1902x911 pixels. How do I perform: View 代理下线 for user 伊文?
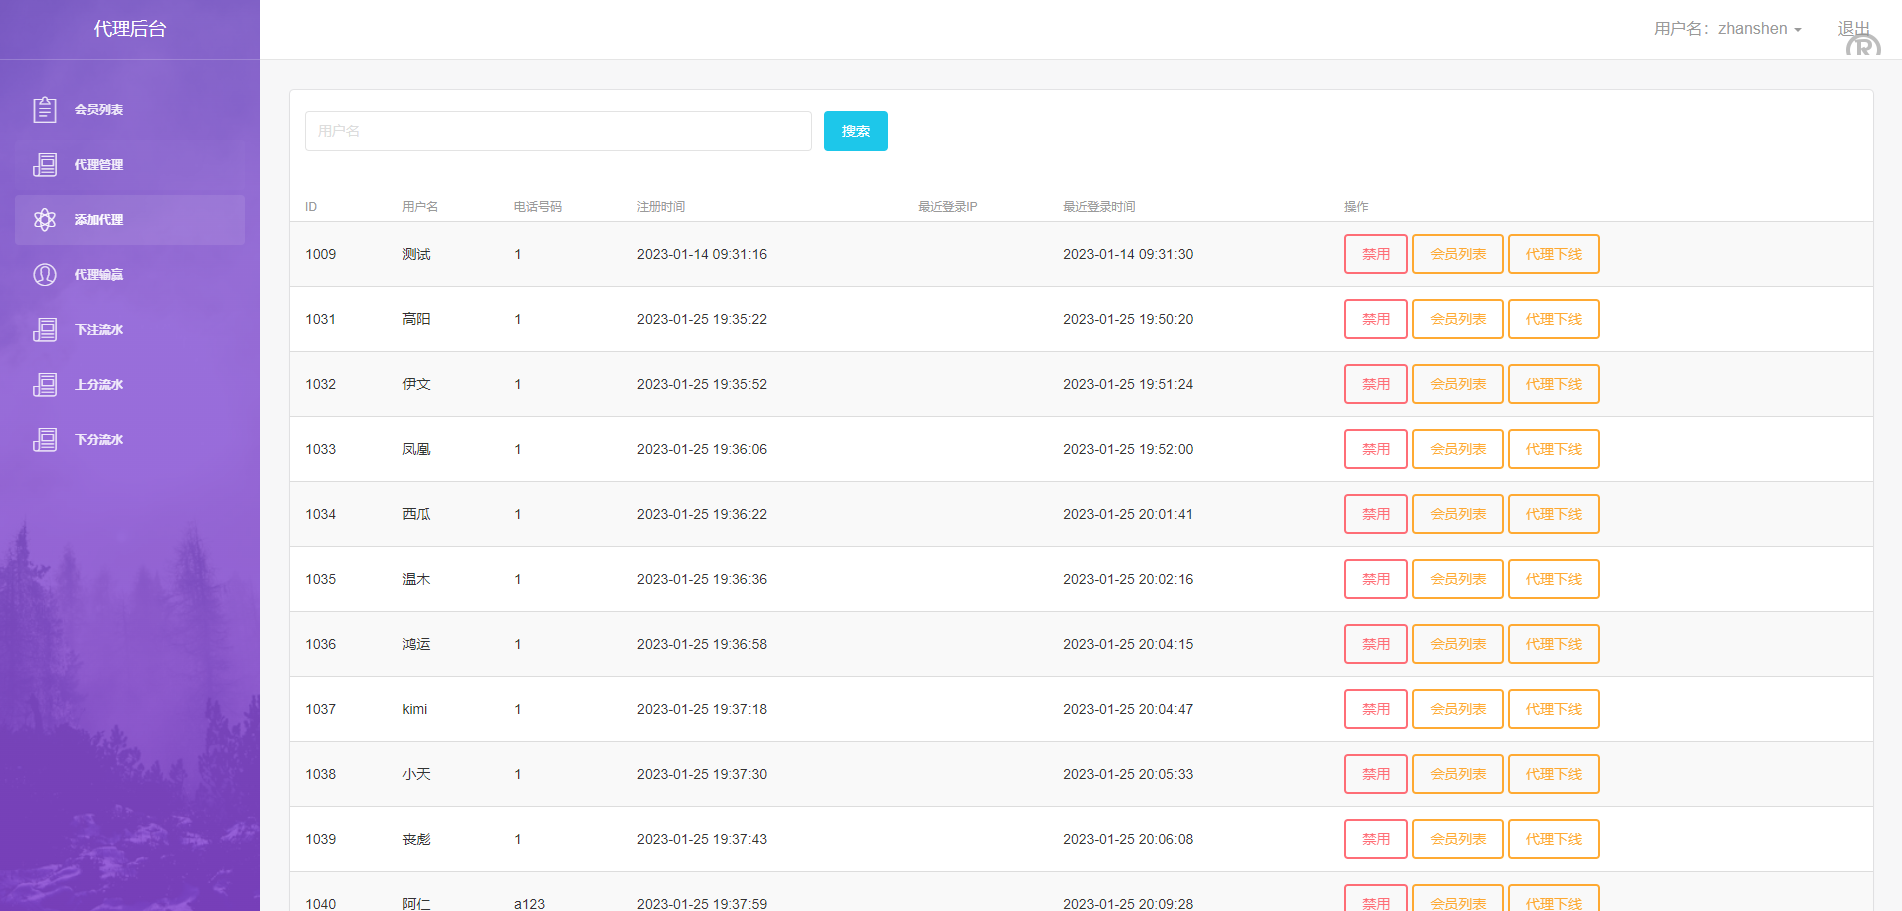point(1553,384)
